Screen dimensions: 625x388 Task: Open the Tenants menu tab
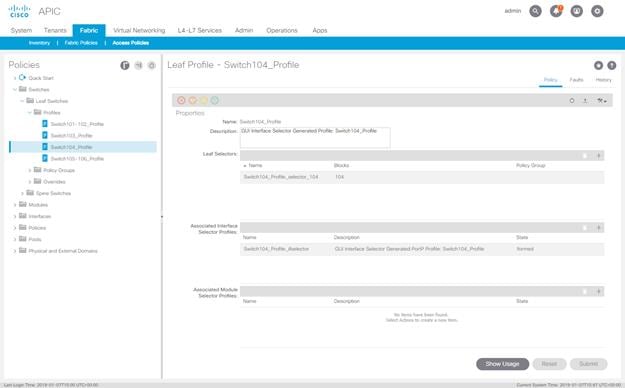point(55,30)
